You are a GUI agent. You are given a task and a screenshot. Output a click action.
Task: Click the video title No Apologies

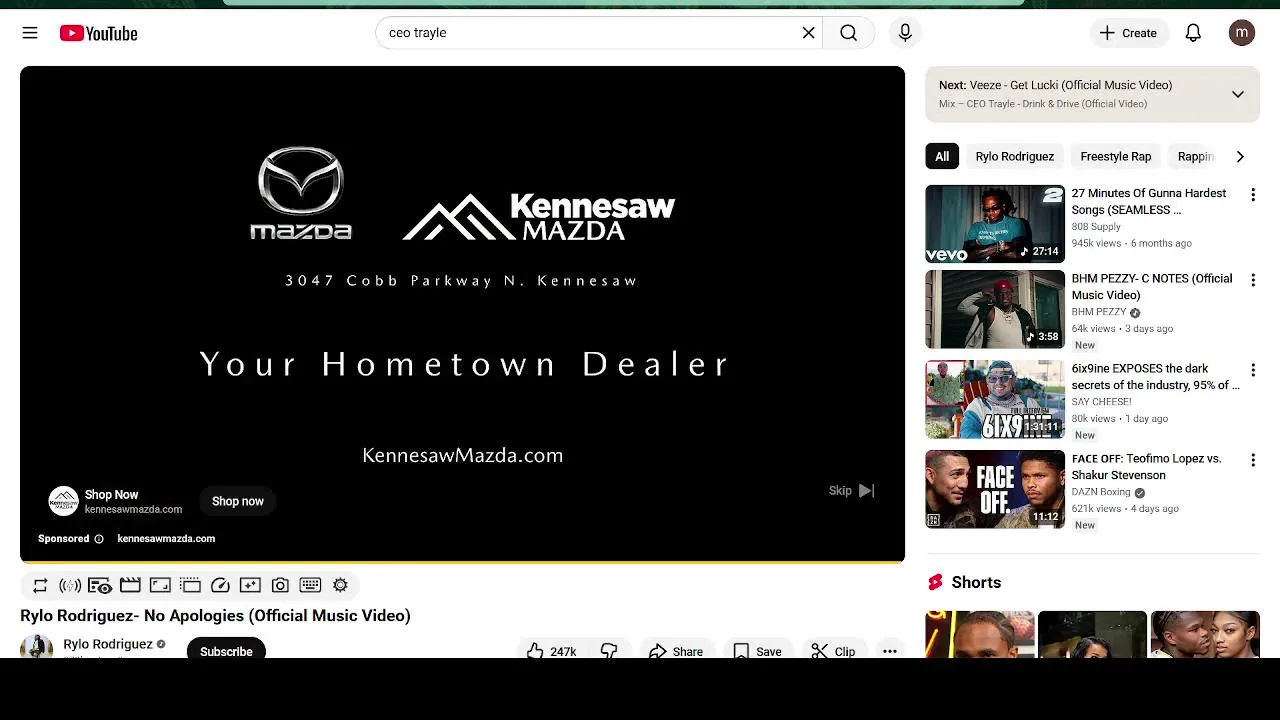tap(215, 616)
